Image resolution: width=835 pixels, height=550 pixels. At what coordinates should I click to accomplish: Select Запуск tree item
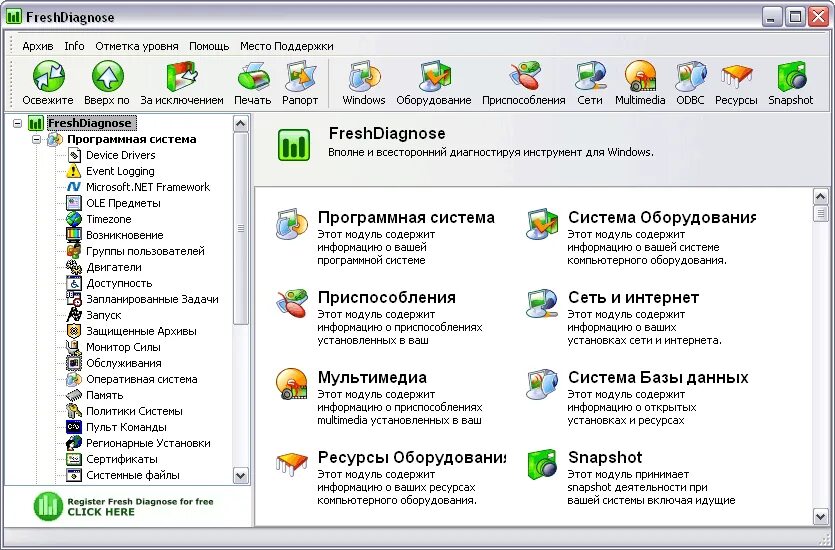(x=104, y=315)
